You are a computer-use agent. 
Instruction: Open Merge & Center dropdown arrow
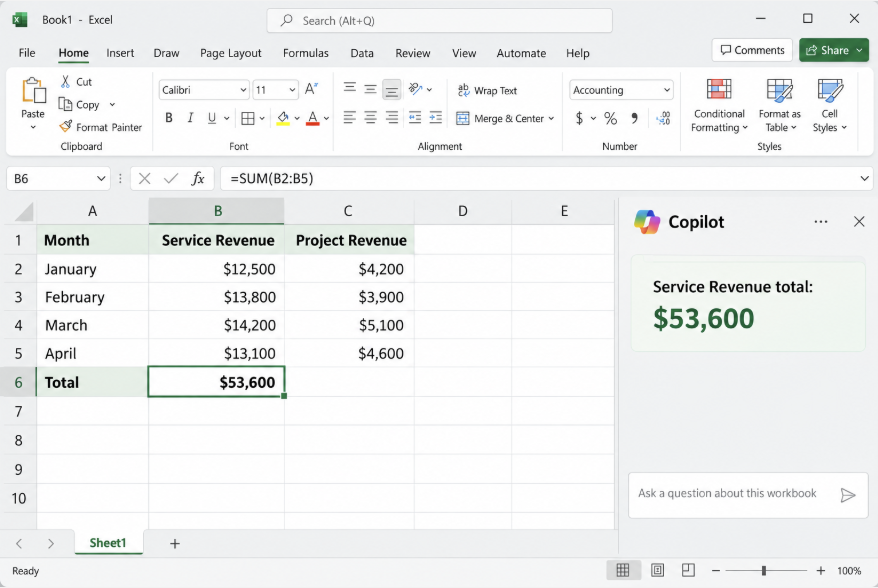pyautogui.click(x=551, y=119)
